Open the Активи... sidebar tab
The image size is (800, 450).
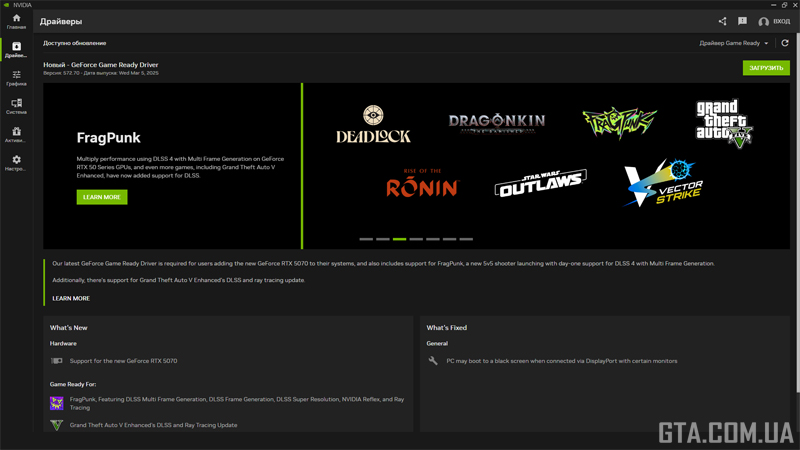point(16,135)
